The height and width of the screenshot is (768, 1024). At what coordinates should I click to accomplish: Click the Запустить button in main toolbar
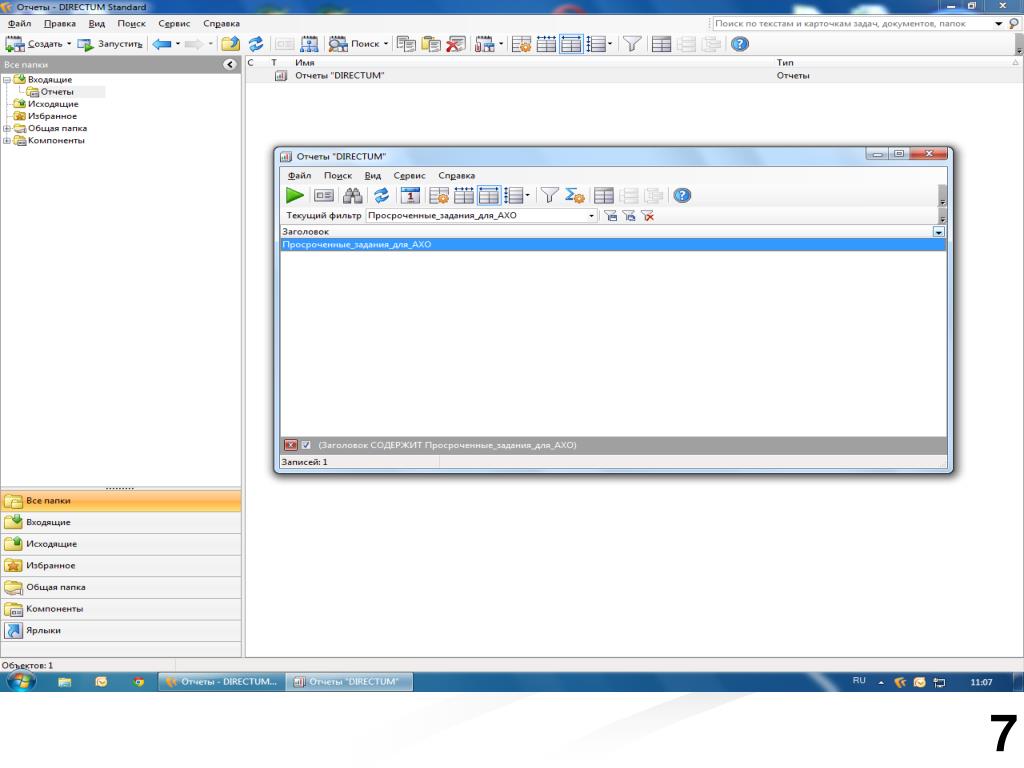[x=110, y=44]
